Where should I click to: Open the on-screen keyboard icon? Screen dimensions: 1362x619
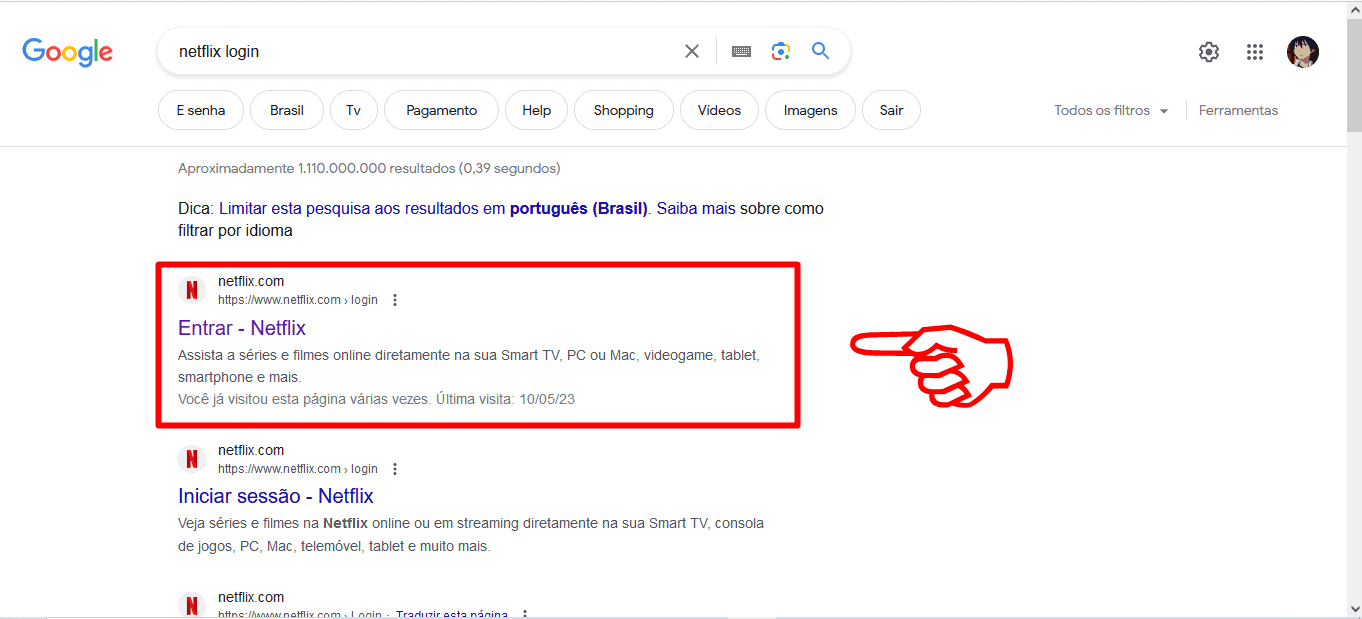(741, 51)
